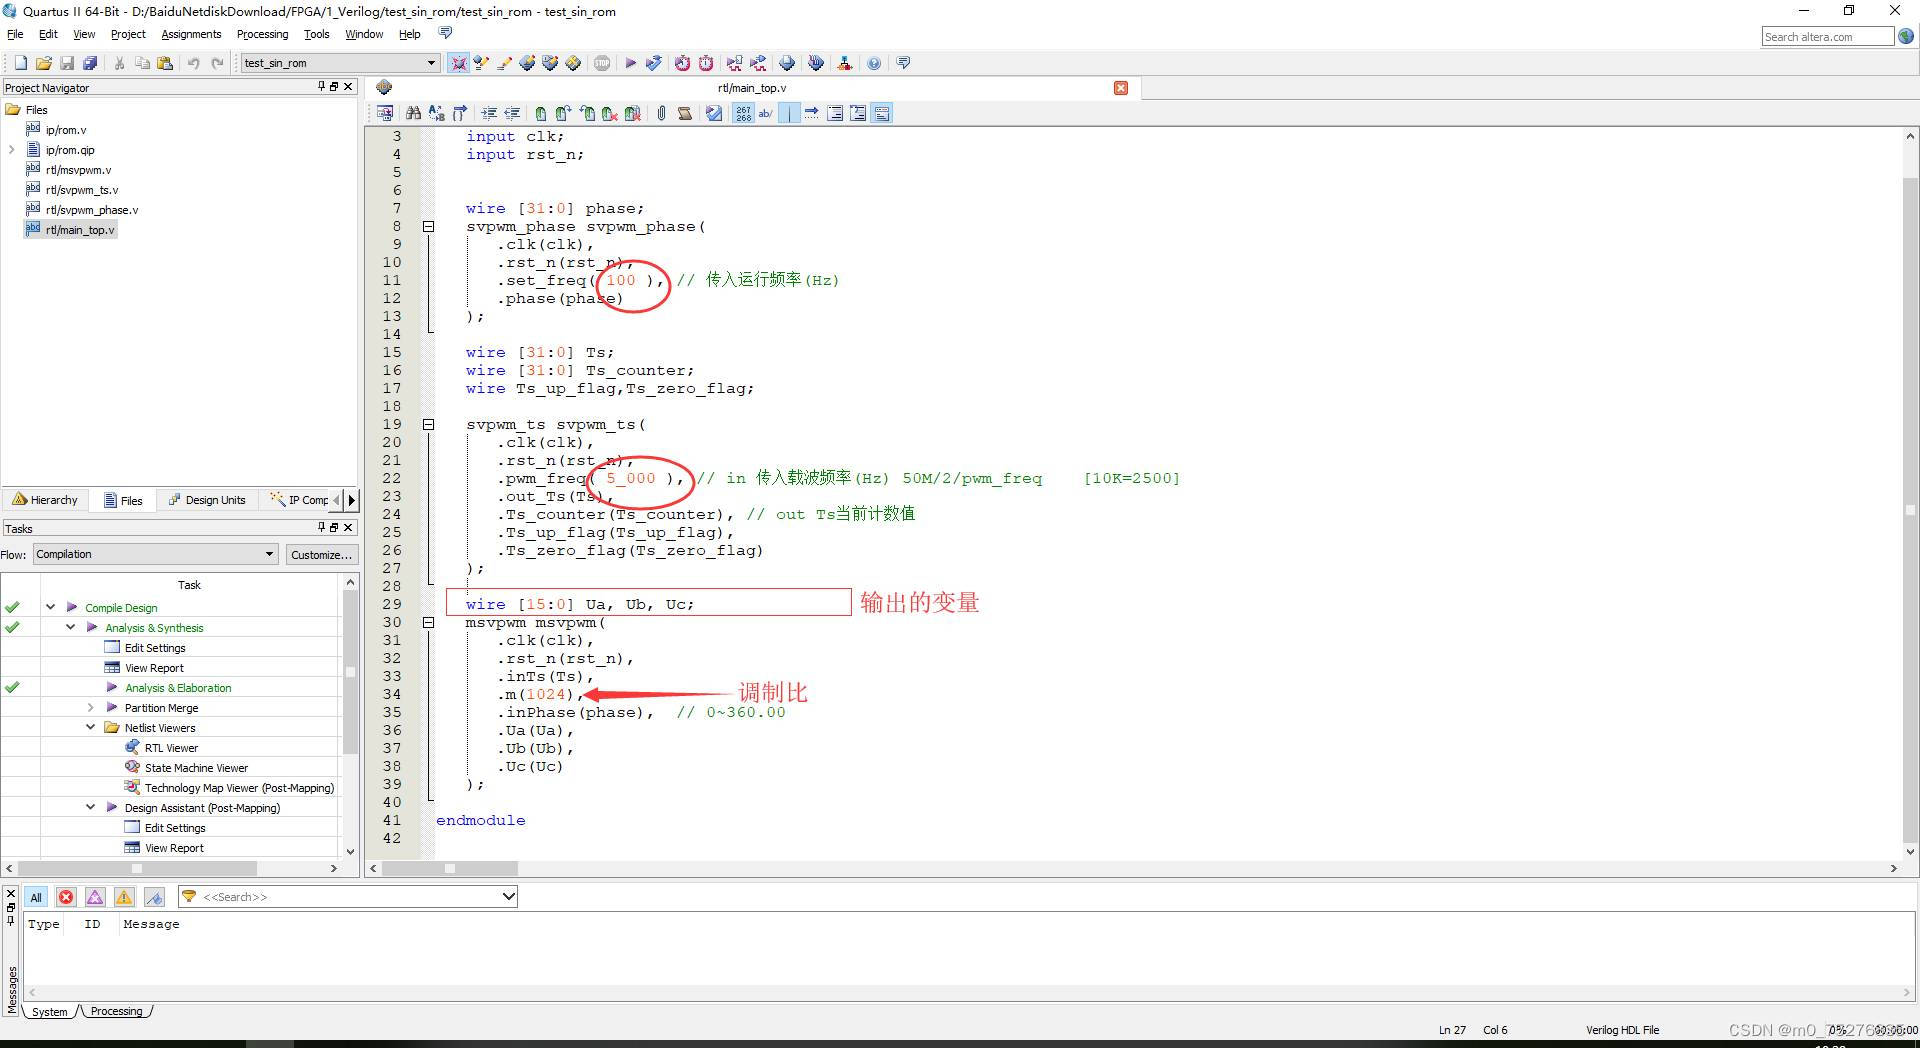
Task: Open the test_sin_rom project dropdown
Action: click(431, 62)
